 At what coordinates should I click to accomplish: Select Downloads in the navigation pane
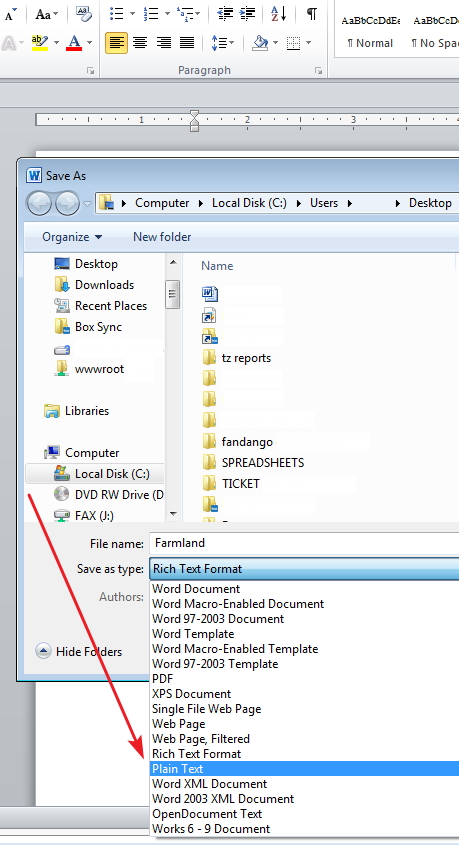point(94,285)
